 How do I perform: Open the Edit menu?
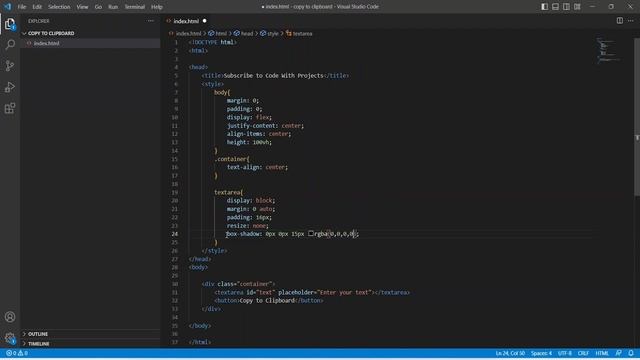pyautogui.click(x=37, y=7)
